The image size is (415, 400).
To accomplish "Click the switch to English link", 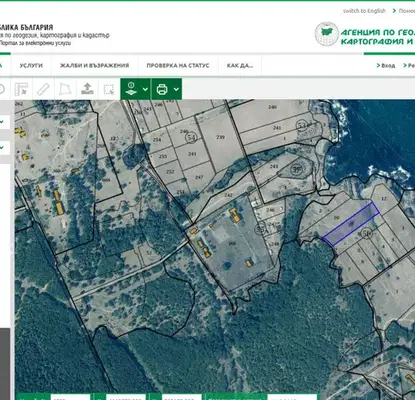I will tap(364, 11).
